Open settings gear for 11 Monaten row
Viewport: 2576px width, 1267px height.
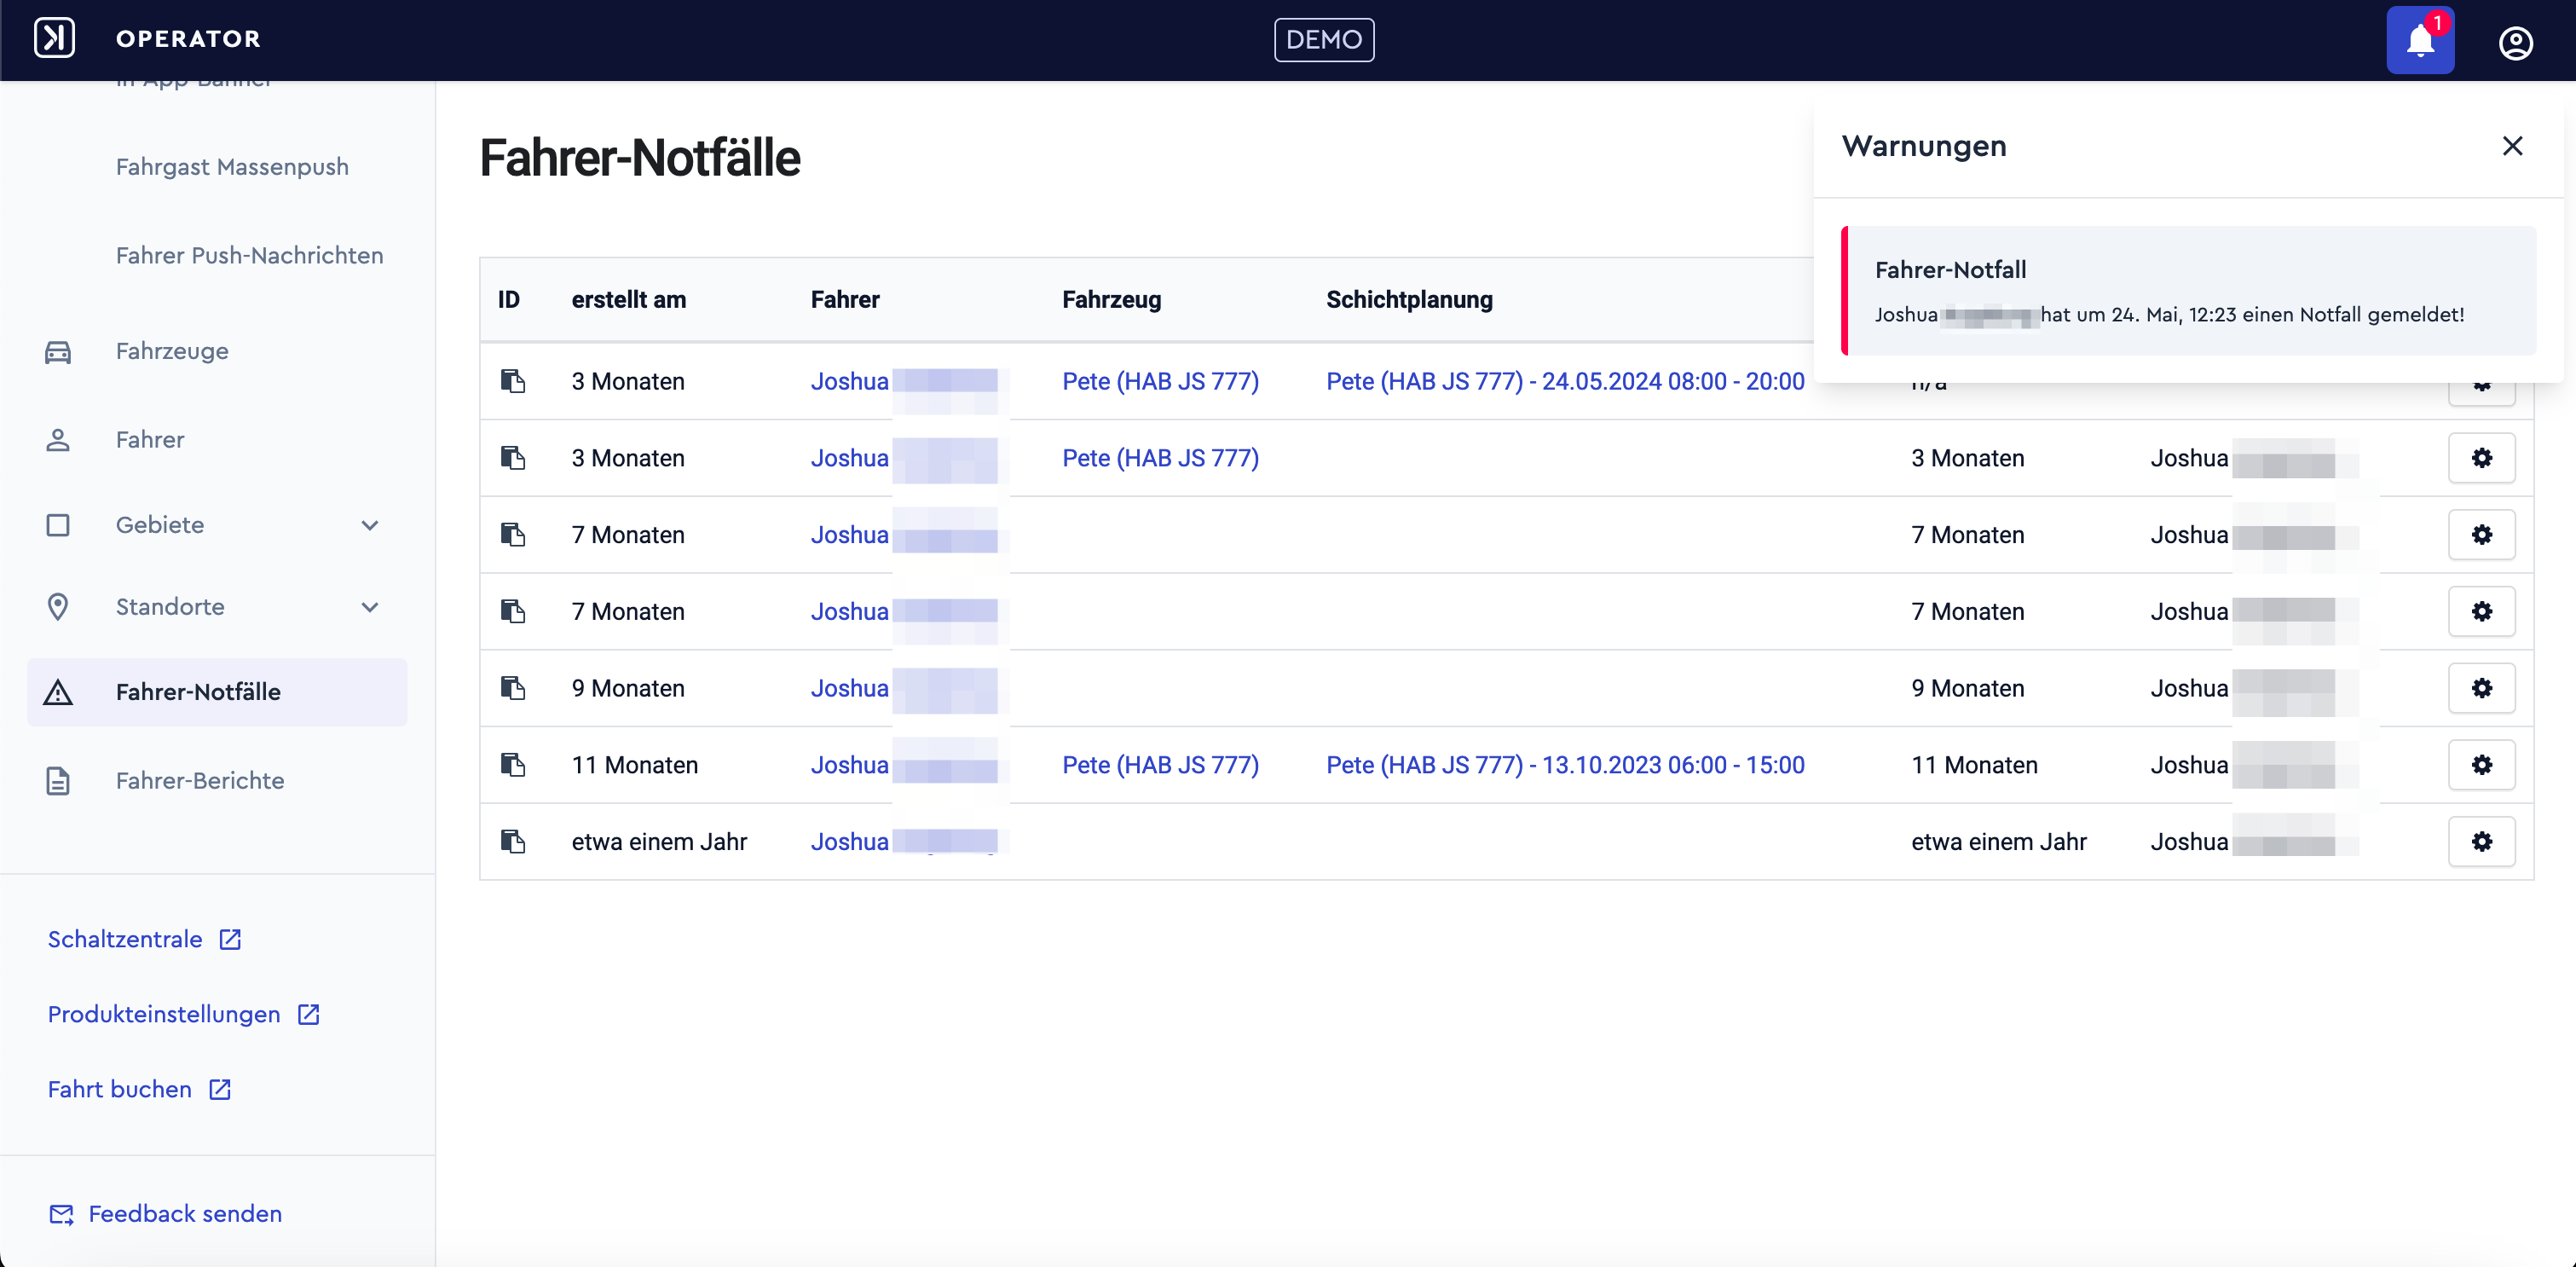pyautogui.click(x=2481, y=765)
